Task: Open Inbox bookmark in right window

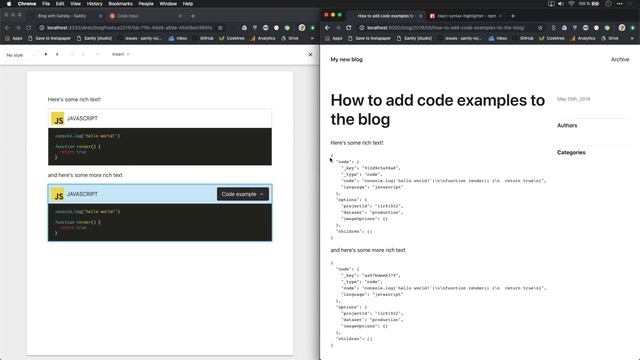Action: click(498, 38)
